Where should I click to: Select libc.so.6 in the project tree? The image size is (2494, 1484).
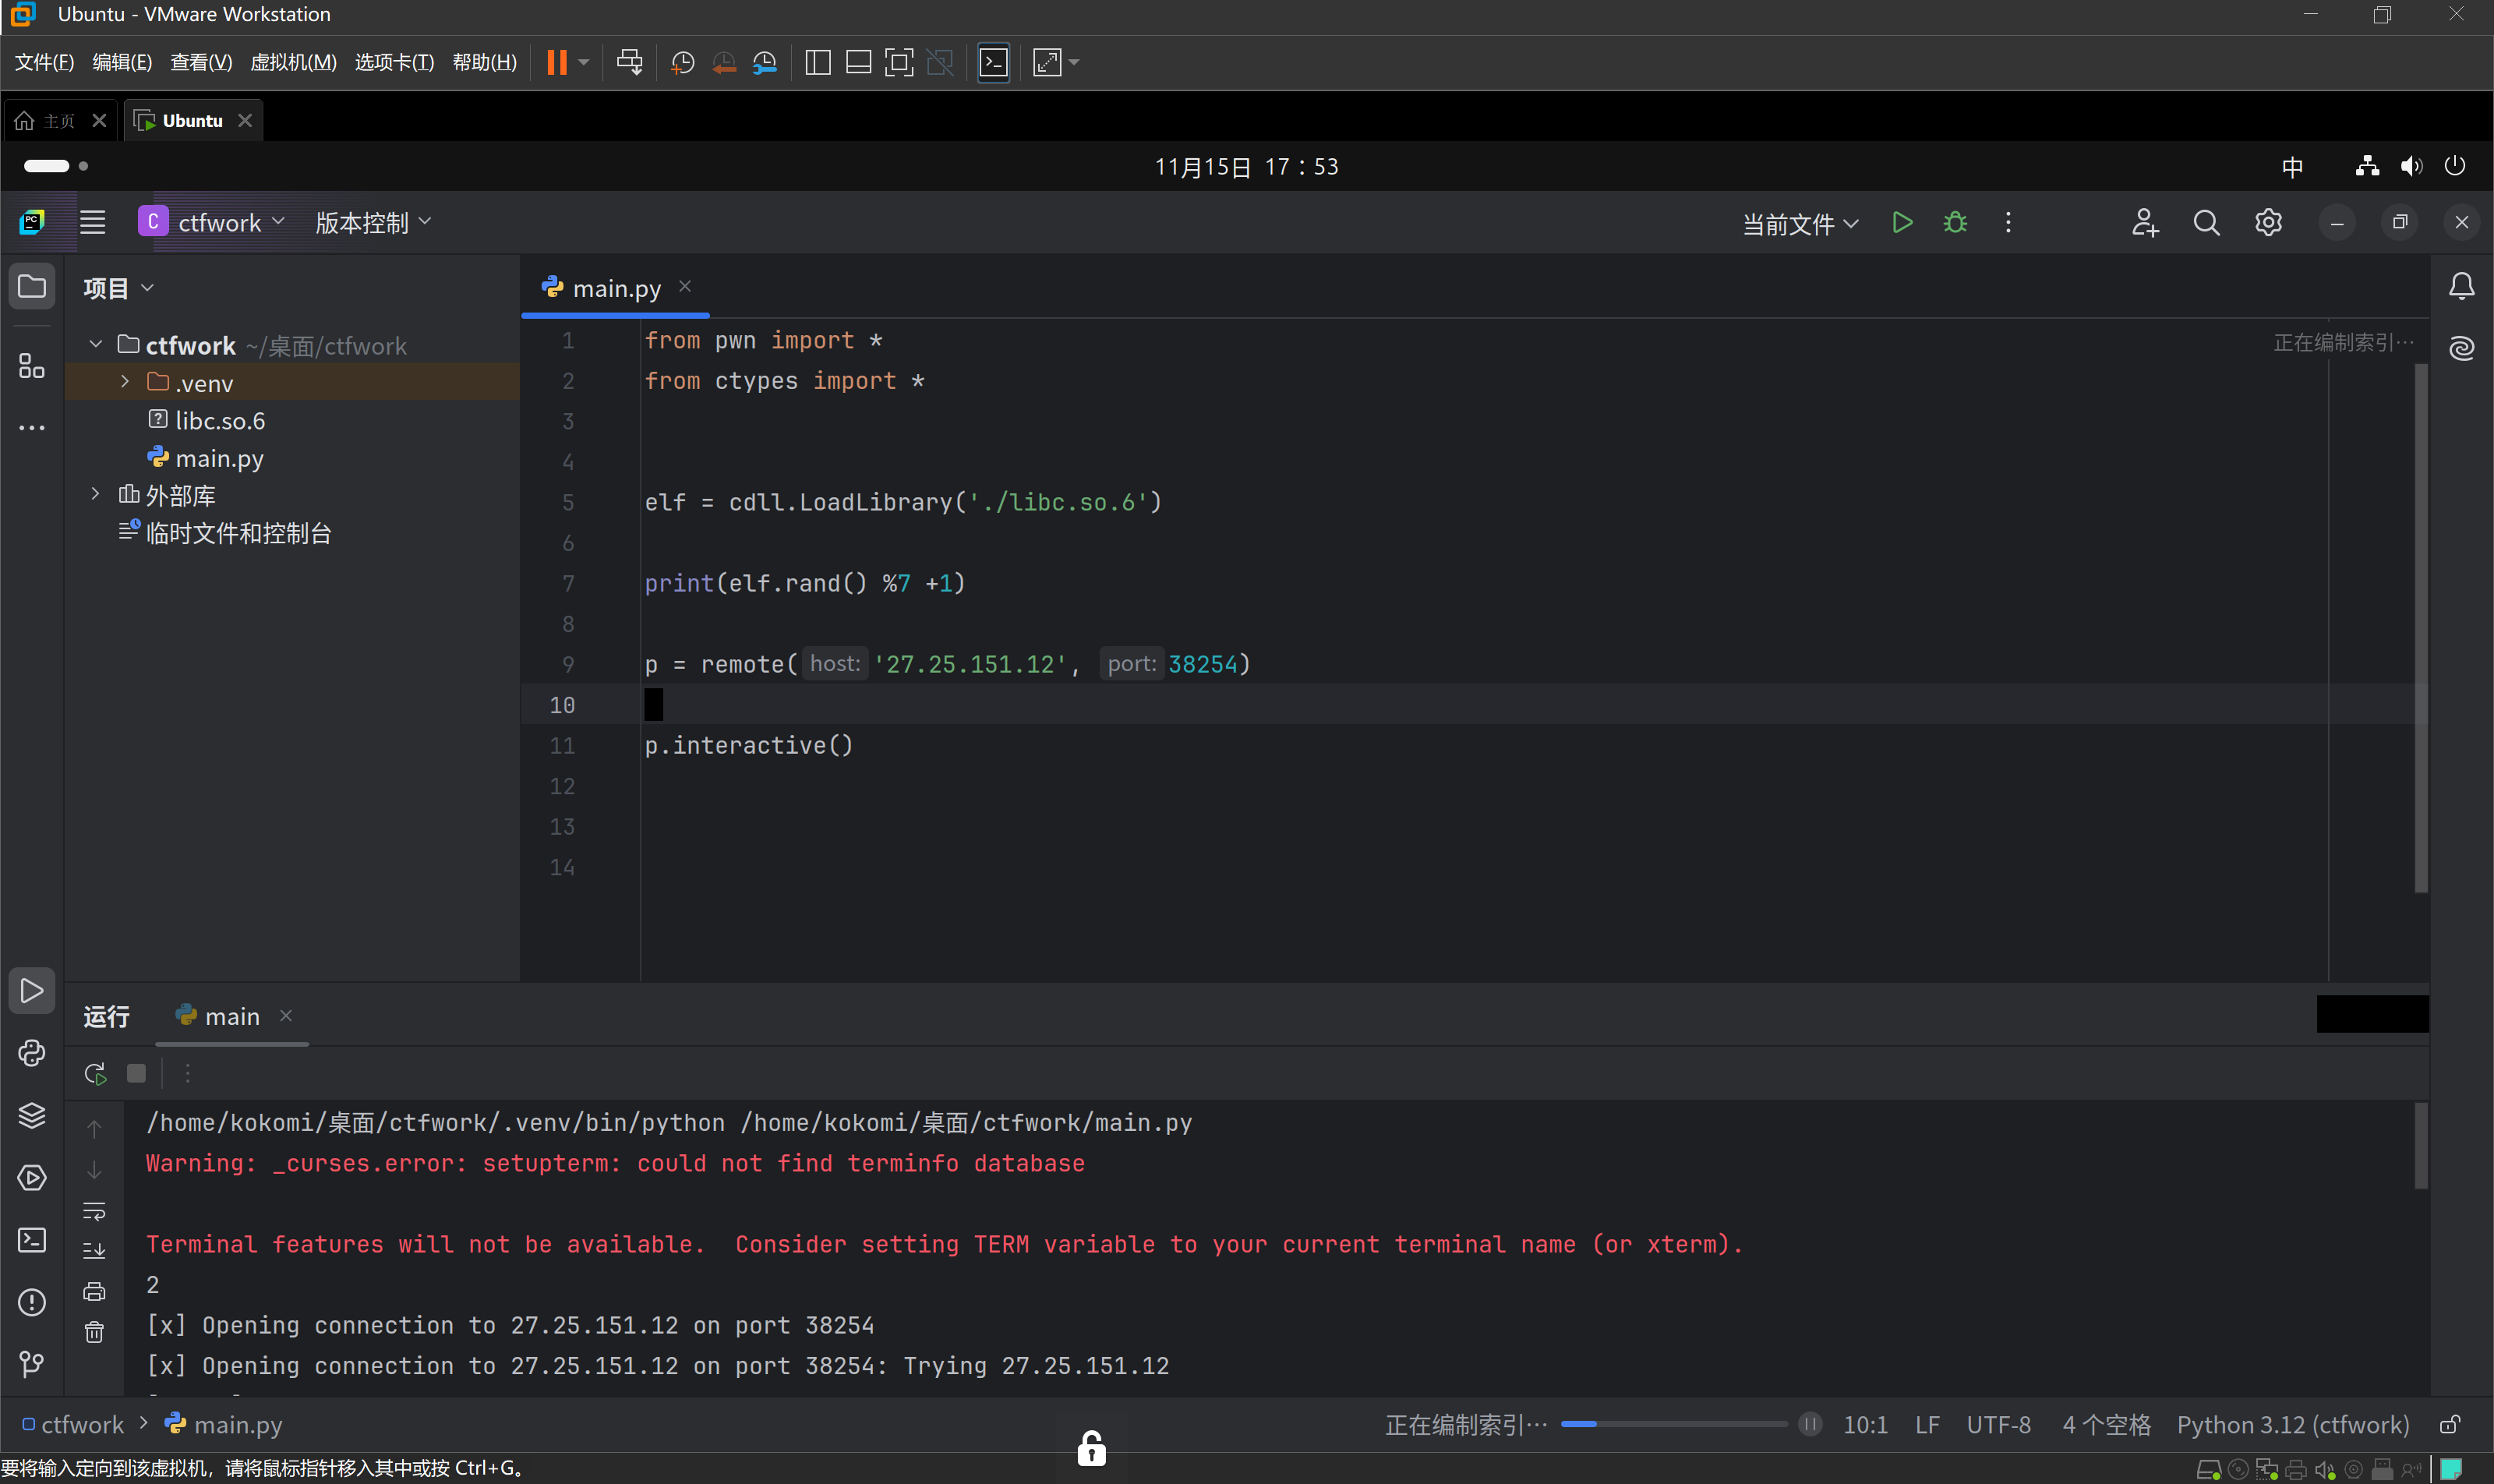pyautogui.click(x=220, y=421)
